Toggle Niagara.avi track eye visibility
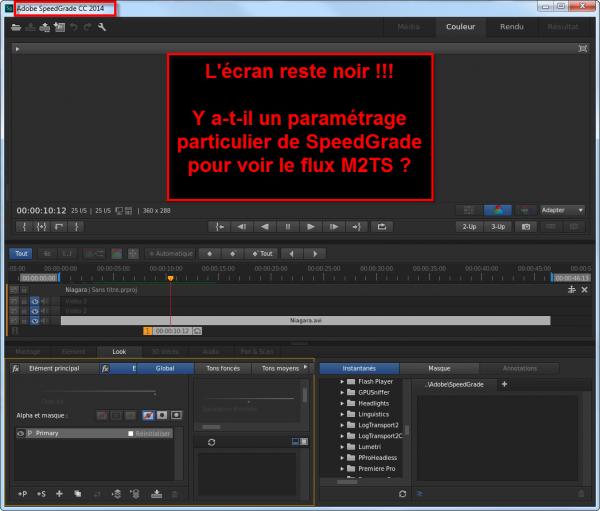600x511 pixels. pyautogui.click(x=34, y=321)
